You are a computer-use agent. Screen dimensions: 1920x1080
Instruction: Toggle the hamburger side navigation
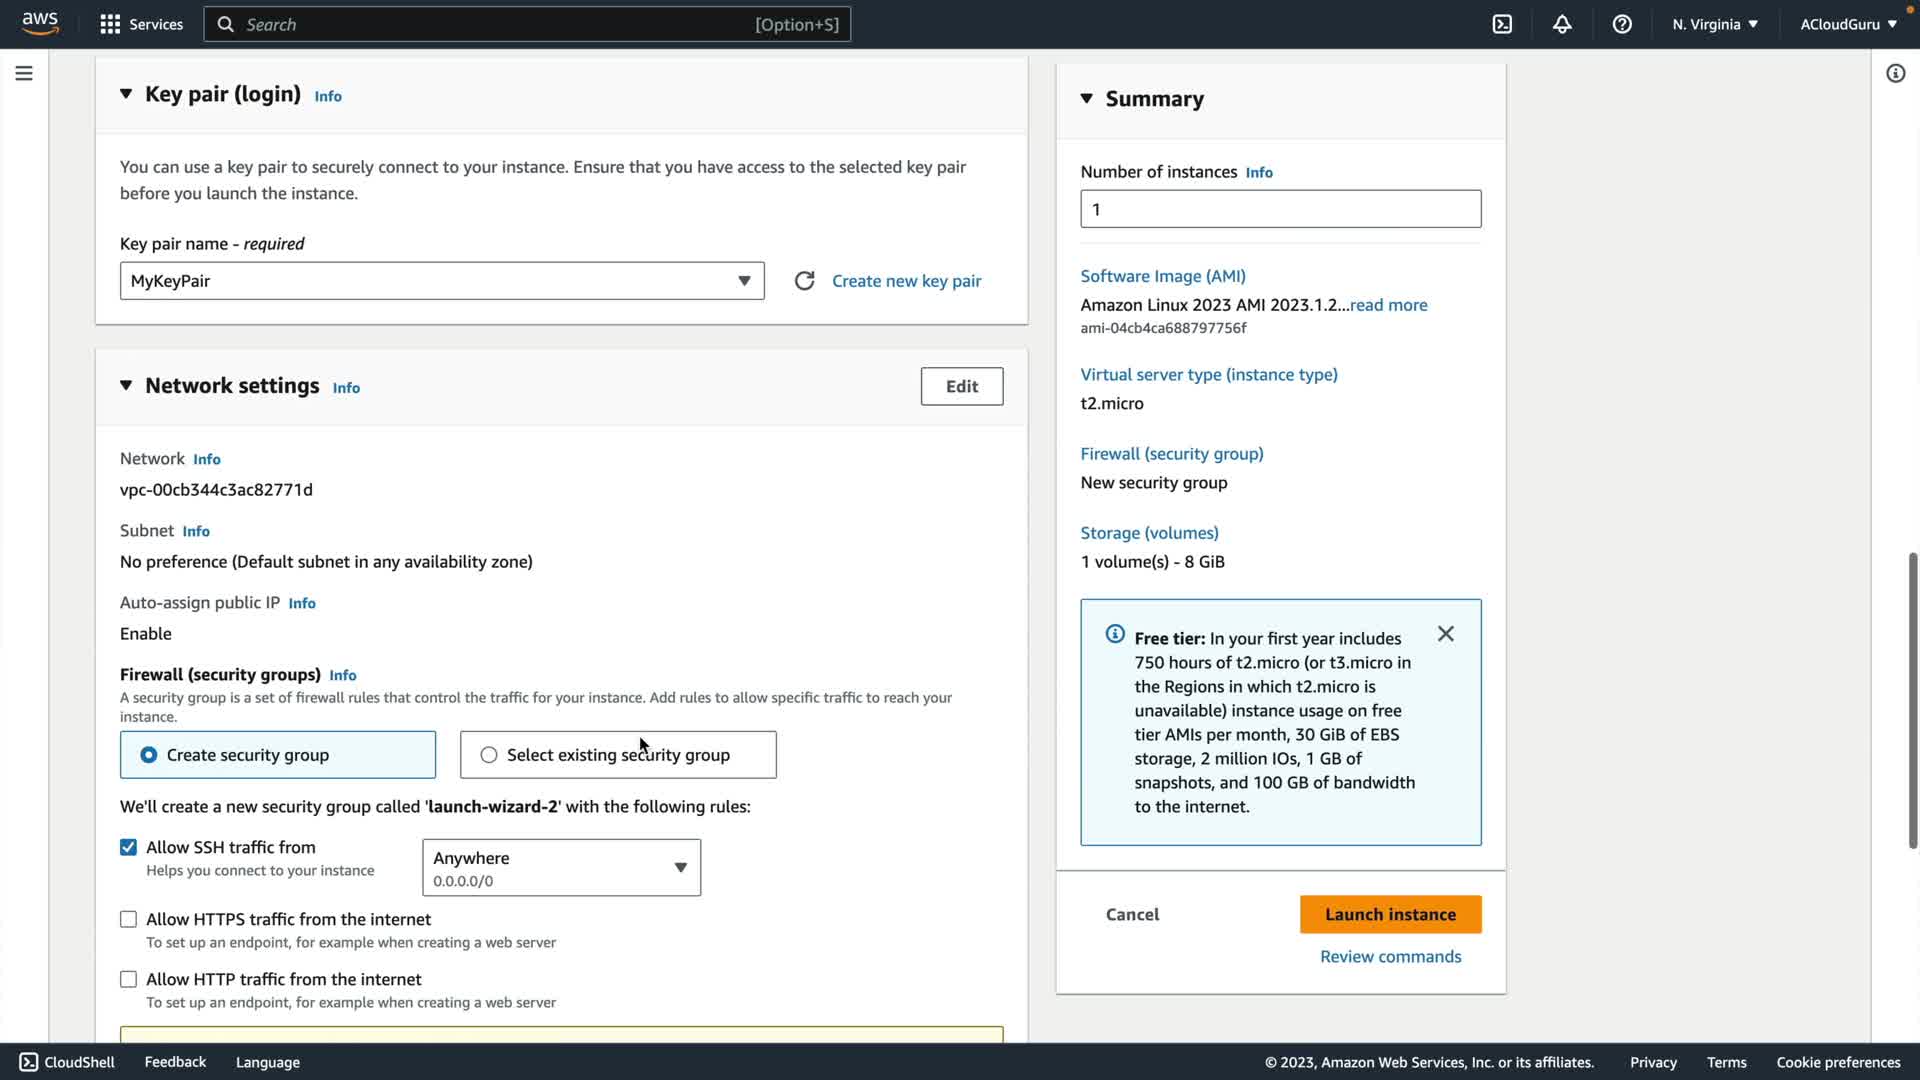click(24, 73)
